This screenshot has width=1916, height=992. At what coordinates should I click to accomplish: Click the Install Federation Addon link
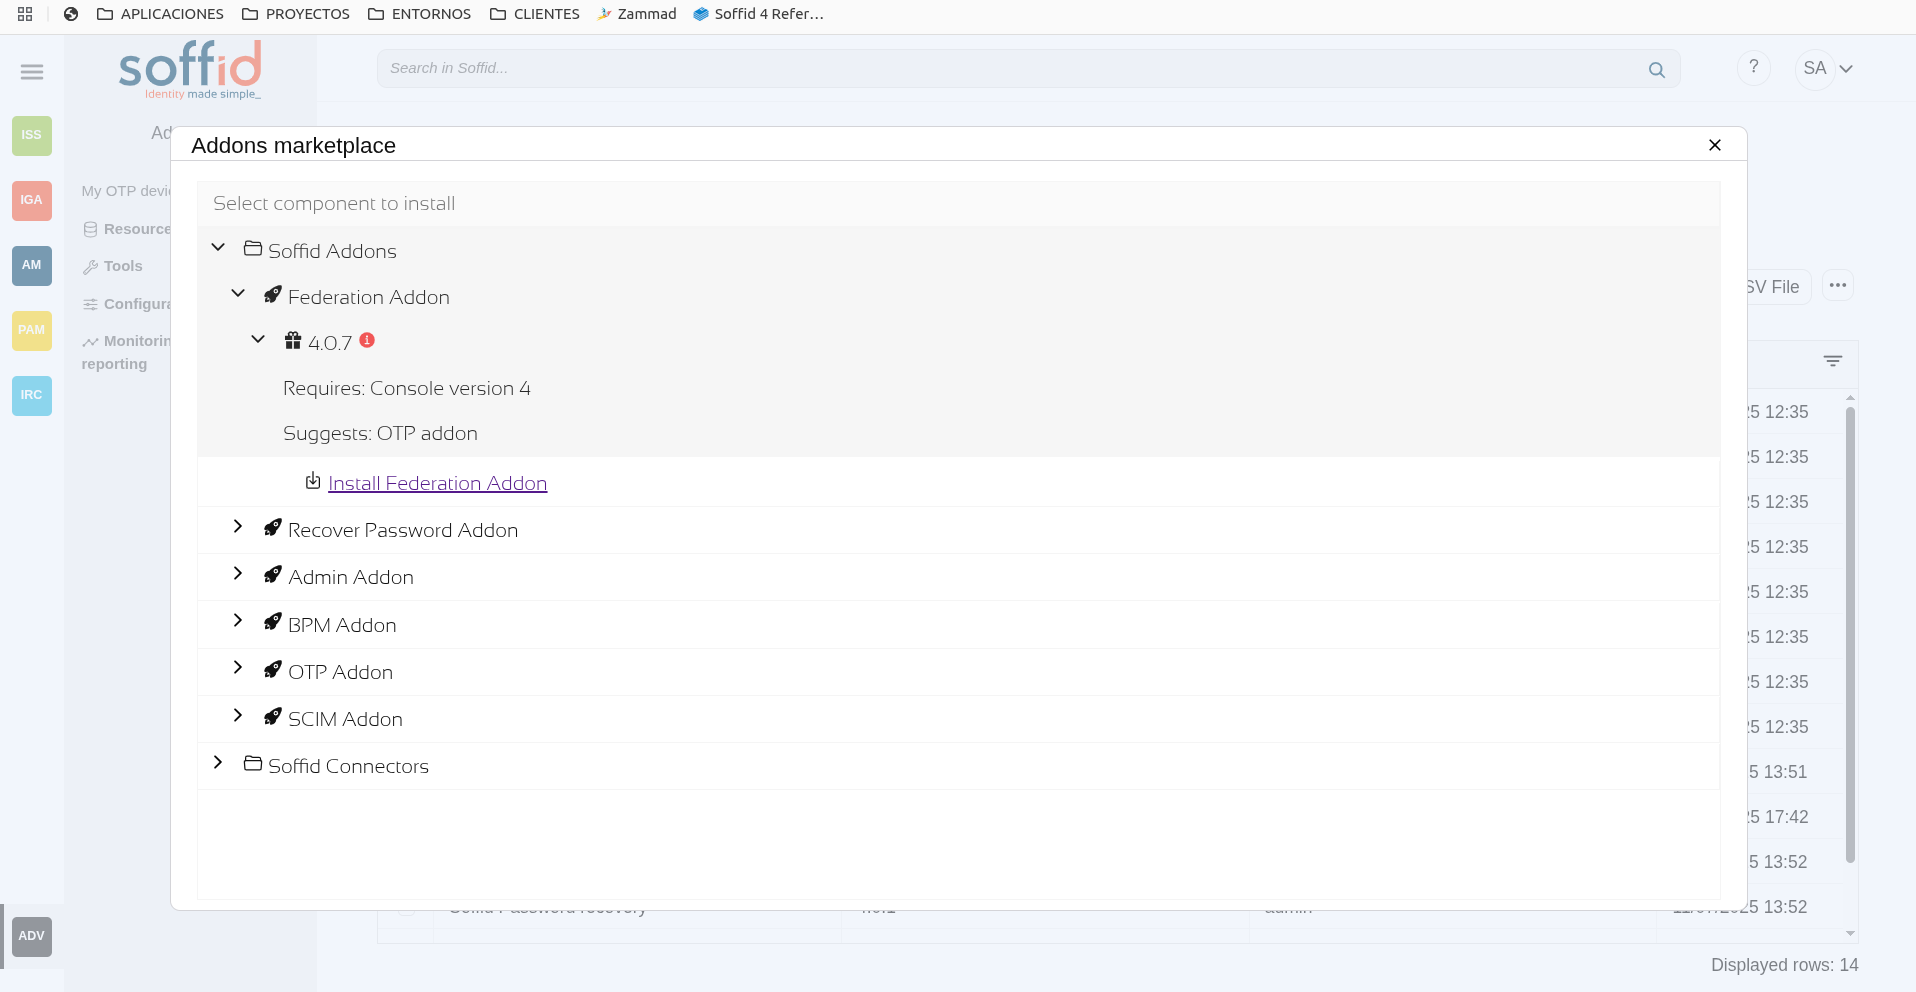pyautogui.click(x=437, y=483)
